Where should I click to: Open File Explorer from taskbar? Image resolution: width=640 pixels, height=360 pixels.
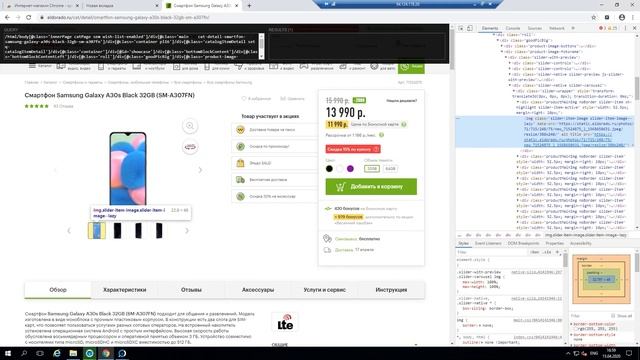pyautogui.click(x=73, y=353)
